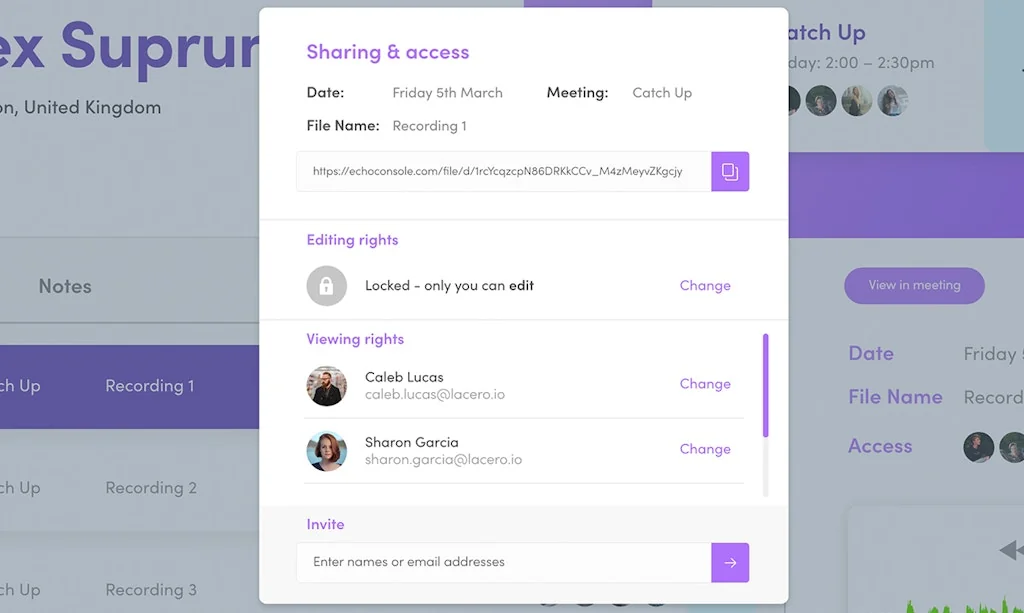The height and width of the screenshot is (613, 1024).
Task: Click Sharon Garcia's profile photo
Action: 326,453
